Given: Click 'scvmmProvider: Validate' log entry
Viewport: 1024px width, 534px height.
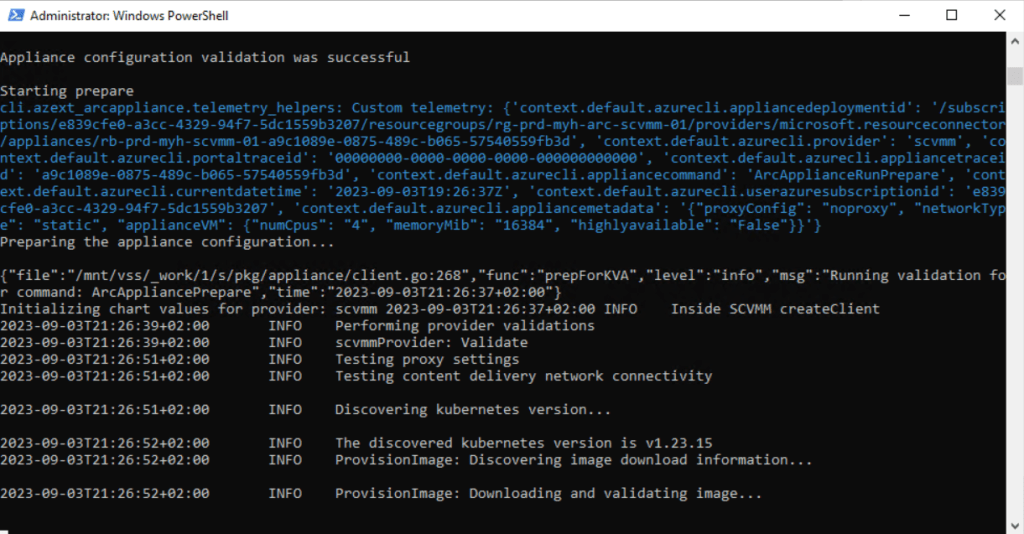Looking at the screenshot, I should [x=430, y=342].
